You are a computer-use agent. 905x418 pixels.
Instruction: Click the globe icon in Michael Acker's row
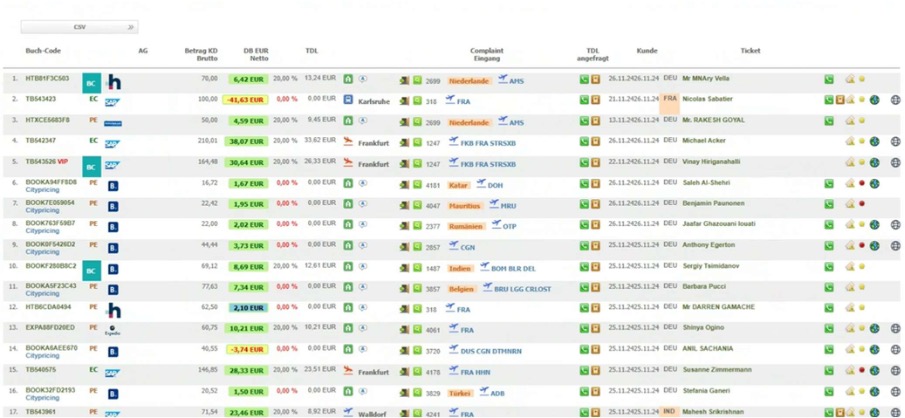tap(875, 141)
